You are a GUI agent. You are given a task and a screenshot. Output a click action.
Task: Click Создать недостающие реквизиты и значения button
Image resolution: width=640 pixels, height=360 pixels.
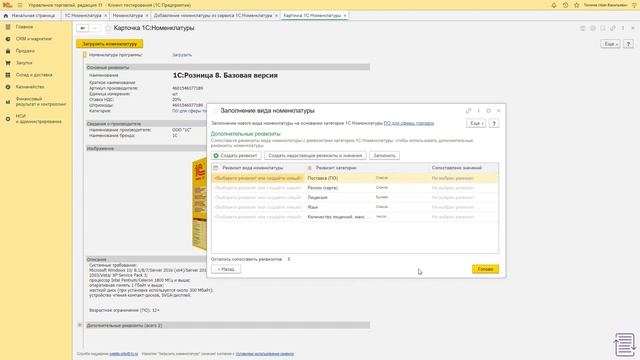[315, 156]
